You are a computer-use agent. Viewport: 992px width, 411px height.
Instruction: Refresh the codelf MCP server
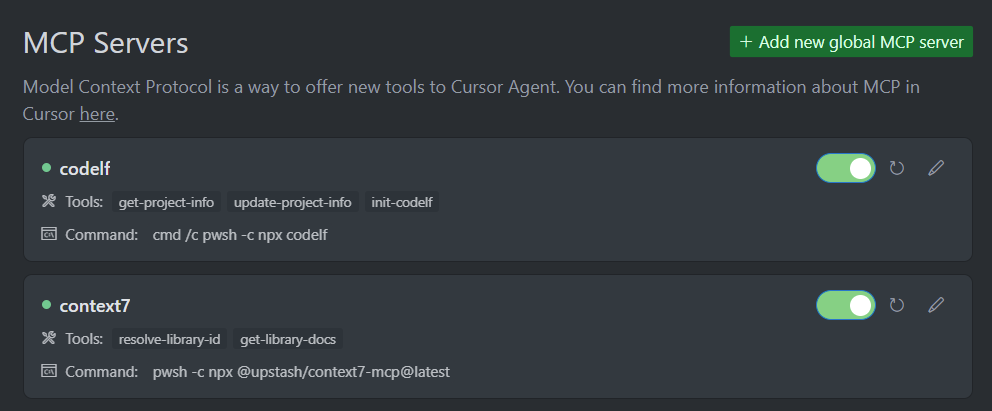click(x=896, y=168)
